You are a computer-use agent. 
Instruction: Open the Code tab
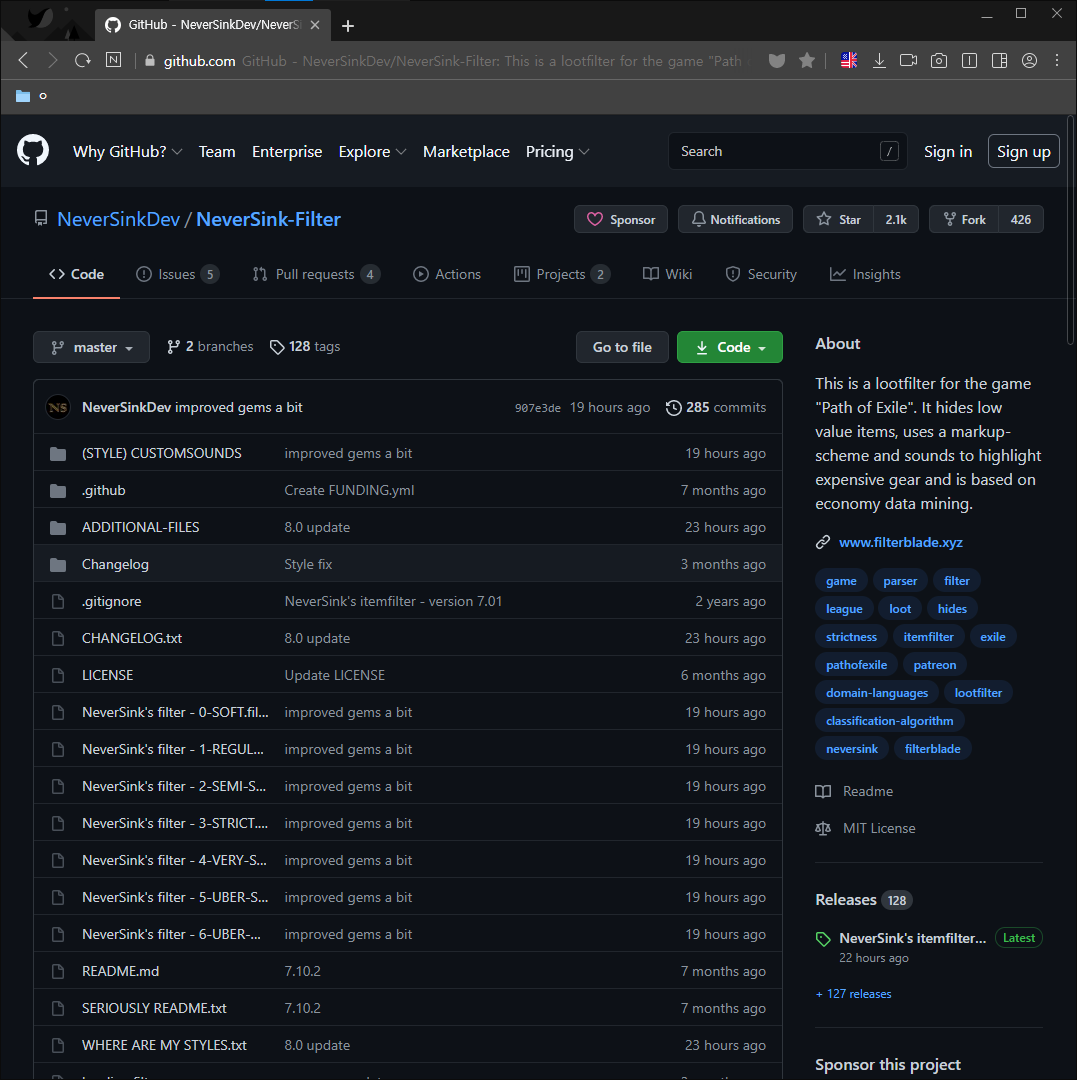(x=76, y=274)
